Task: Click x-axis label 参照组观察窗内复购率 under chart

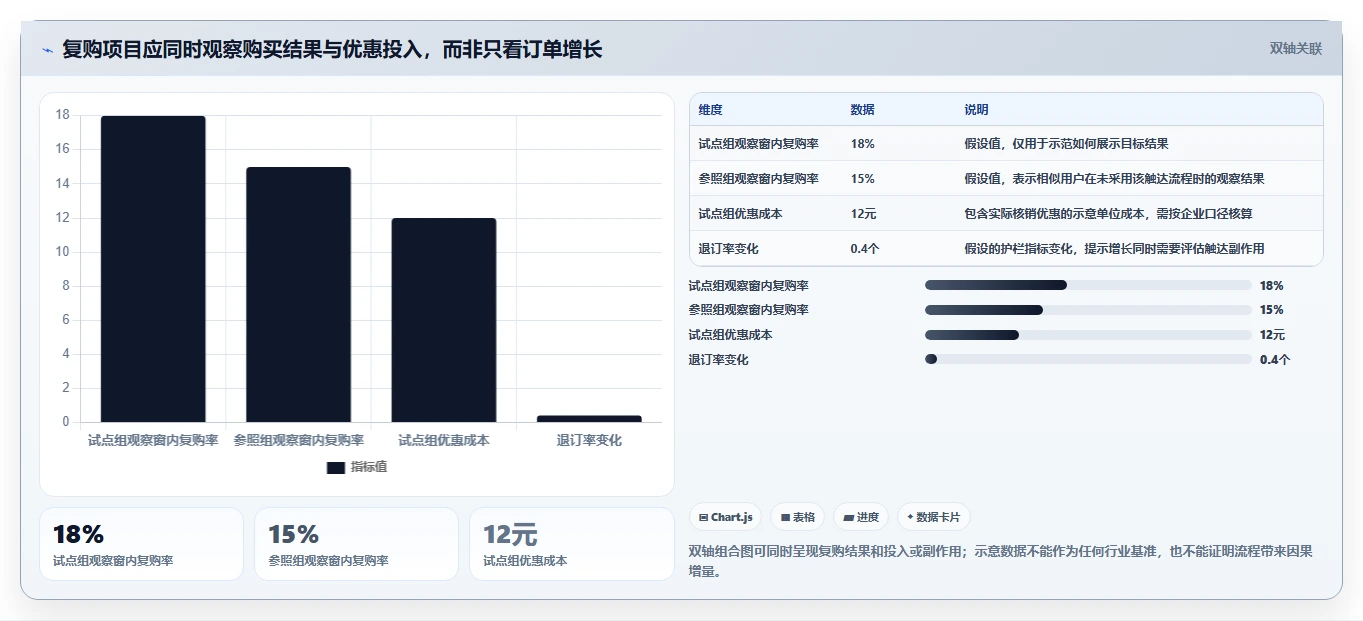Action: pos(298,440)
